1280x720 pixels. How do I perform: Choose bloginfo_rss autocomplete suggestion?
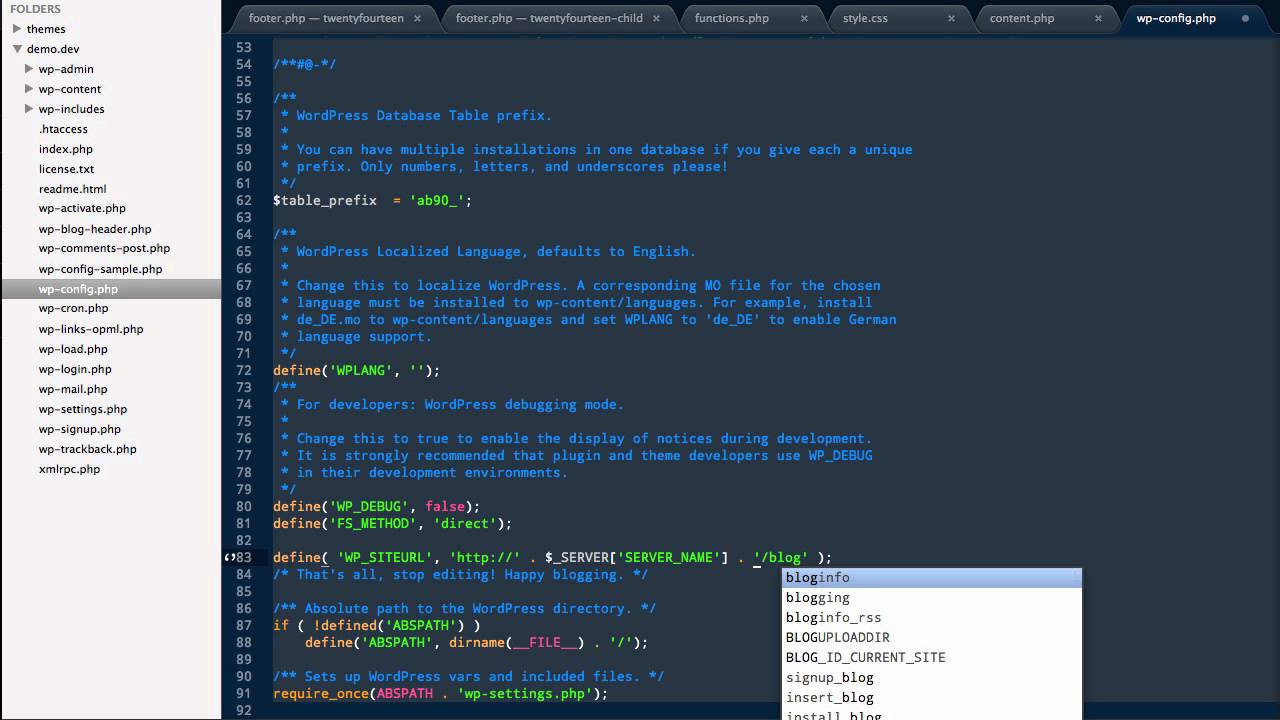click(931, 617)
